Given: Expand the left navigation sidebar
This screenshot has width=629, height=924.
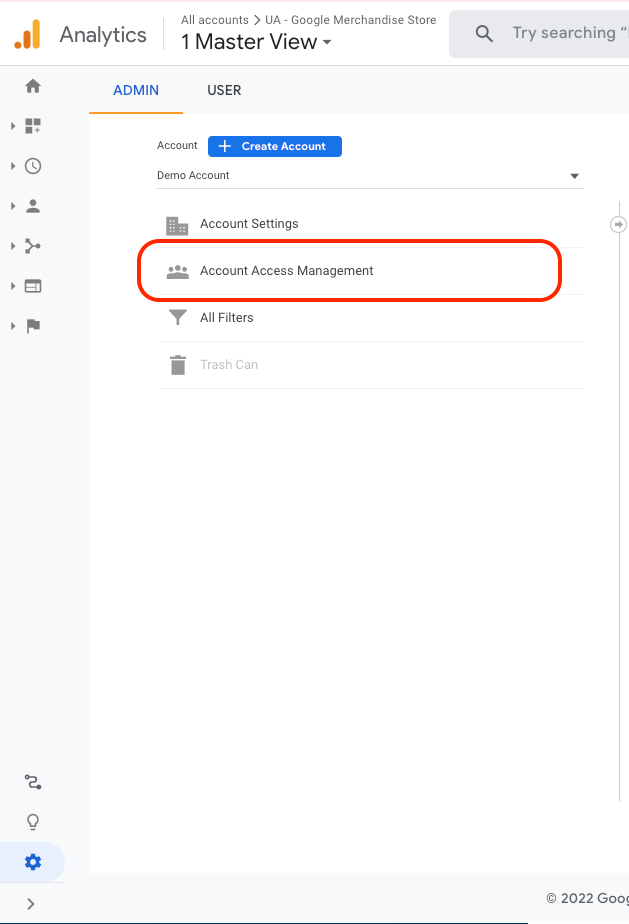Looking at the screenshot, I should point(31,904).
